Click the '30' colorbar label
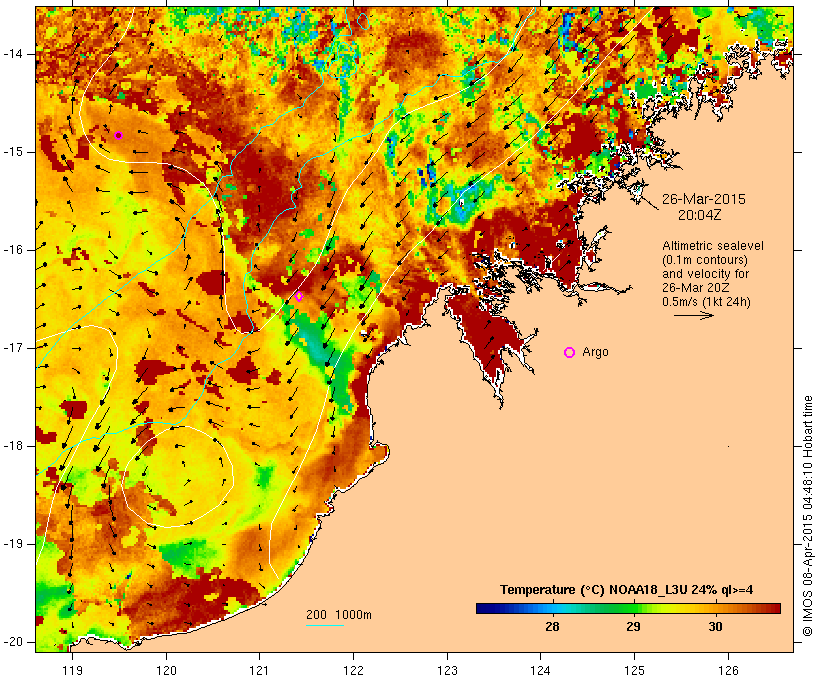 pyautogui.click(x=715, y=627)
